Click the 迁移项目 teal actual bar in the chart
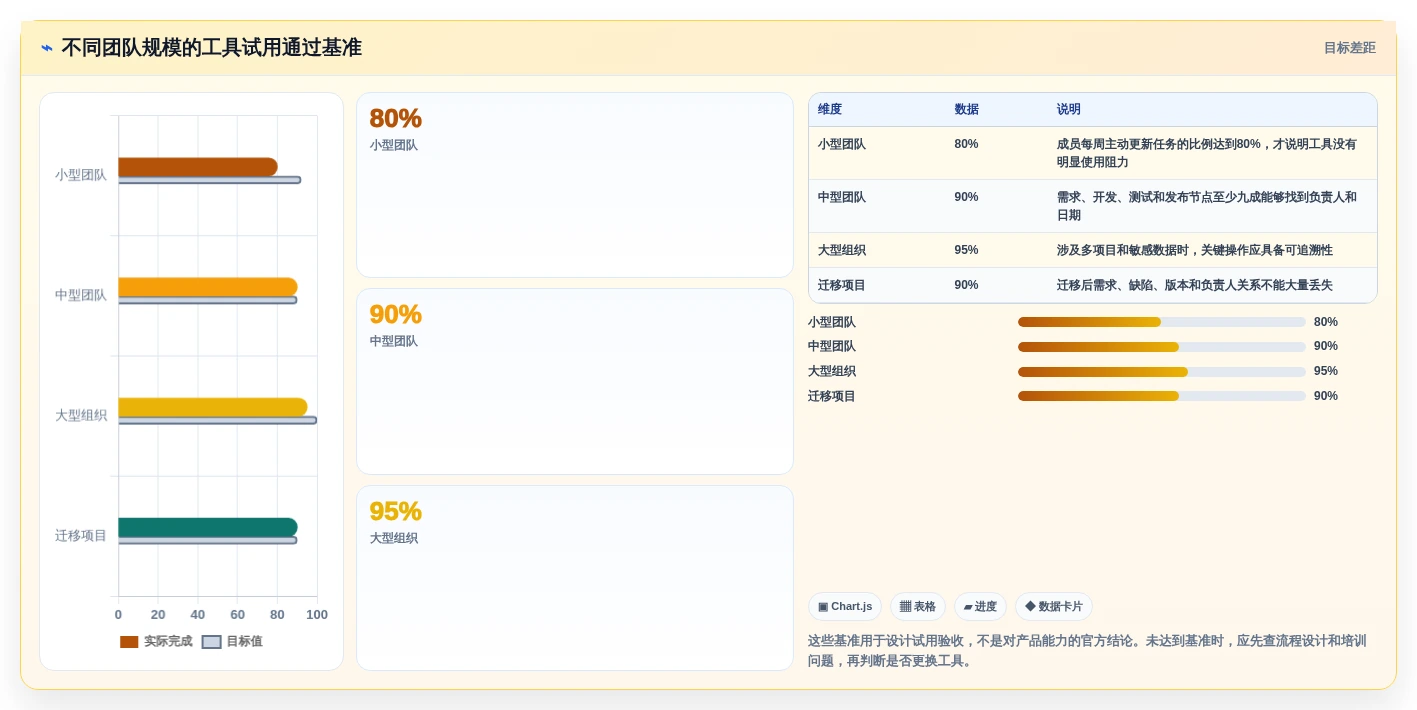The height and width of the screenshot is (710, 1417). (x=208, y=527)
